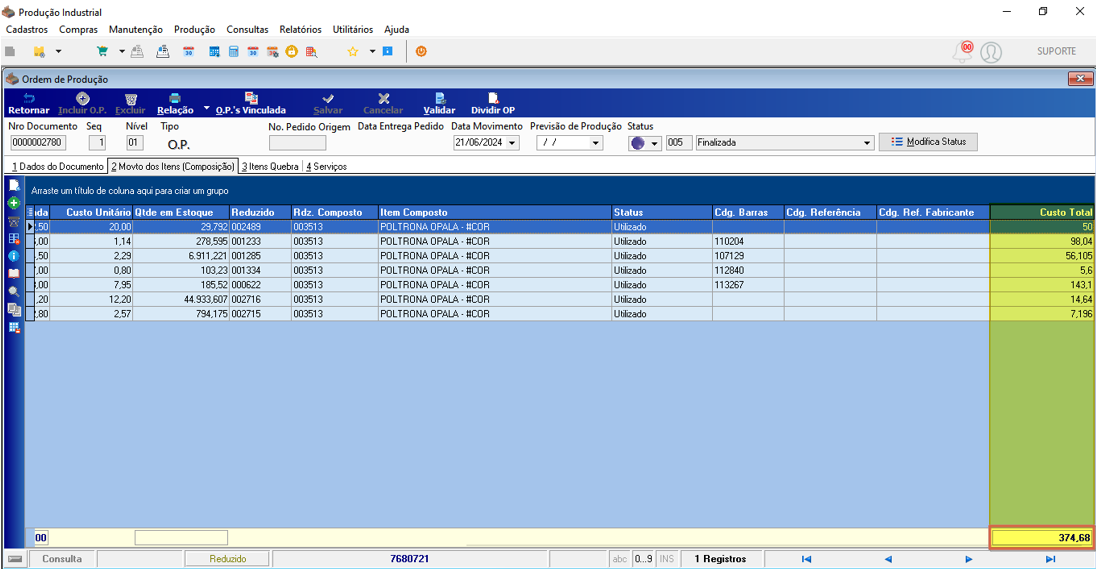Go to first record navigation arrow
This screenshot has height=569, width=1096.
pyautogui.click(x=807, y=559)
